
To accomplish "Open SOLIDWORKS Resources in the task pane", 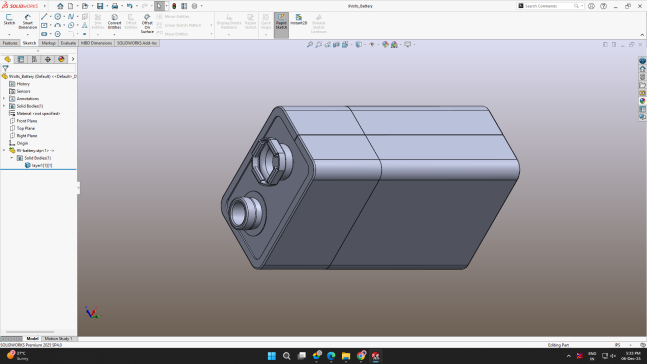I will [x=642, y=69].
